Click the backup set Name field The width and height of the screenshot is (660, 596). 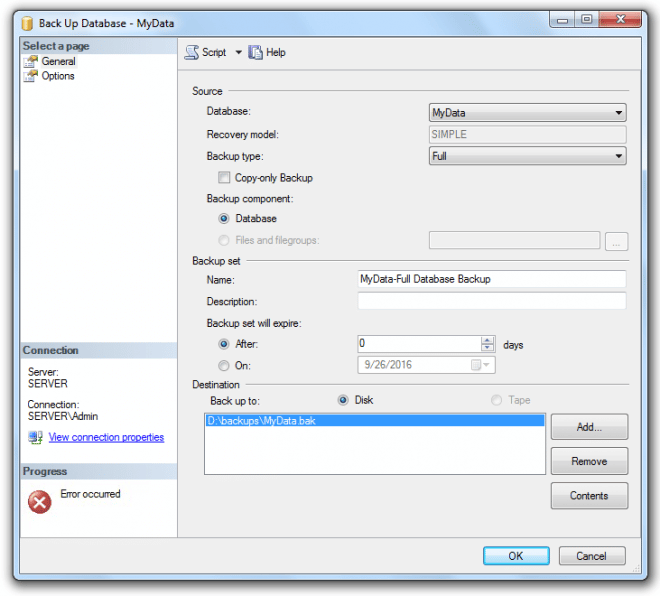tap(492, 279)
